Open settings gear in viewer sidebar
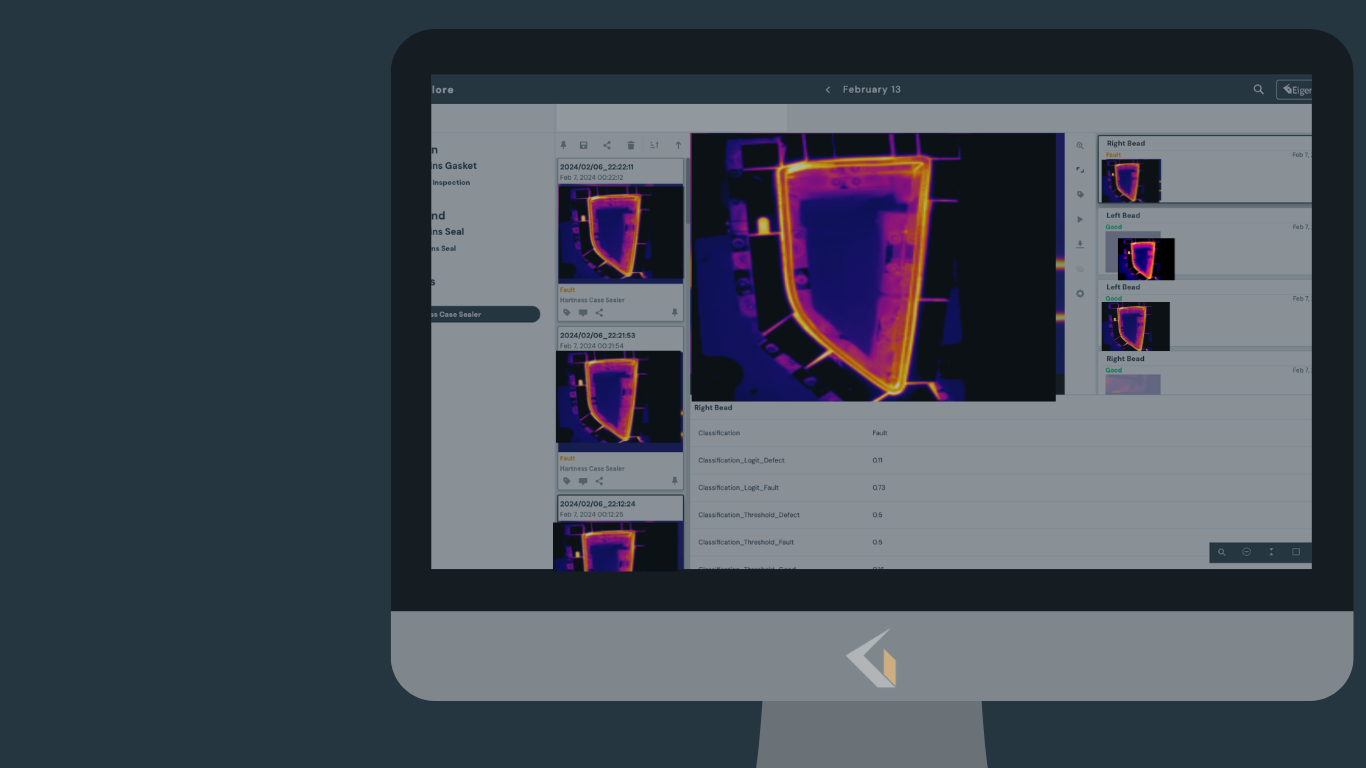Image resolution: width=1366 pixels, height=768 pixels. click(1080, 294)
